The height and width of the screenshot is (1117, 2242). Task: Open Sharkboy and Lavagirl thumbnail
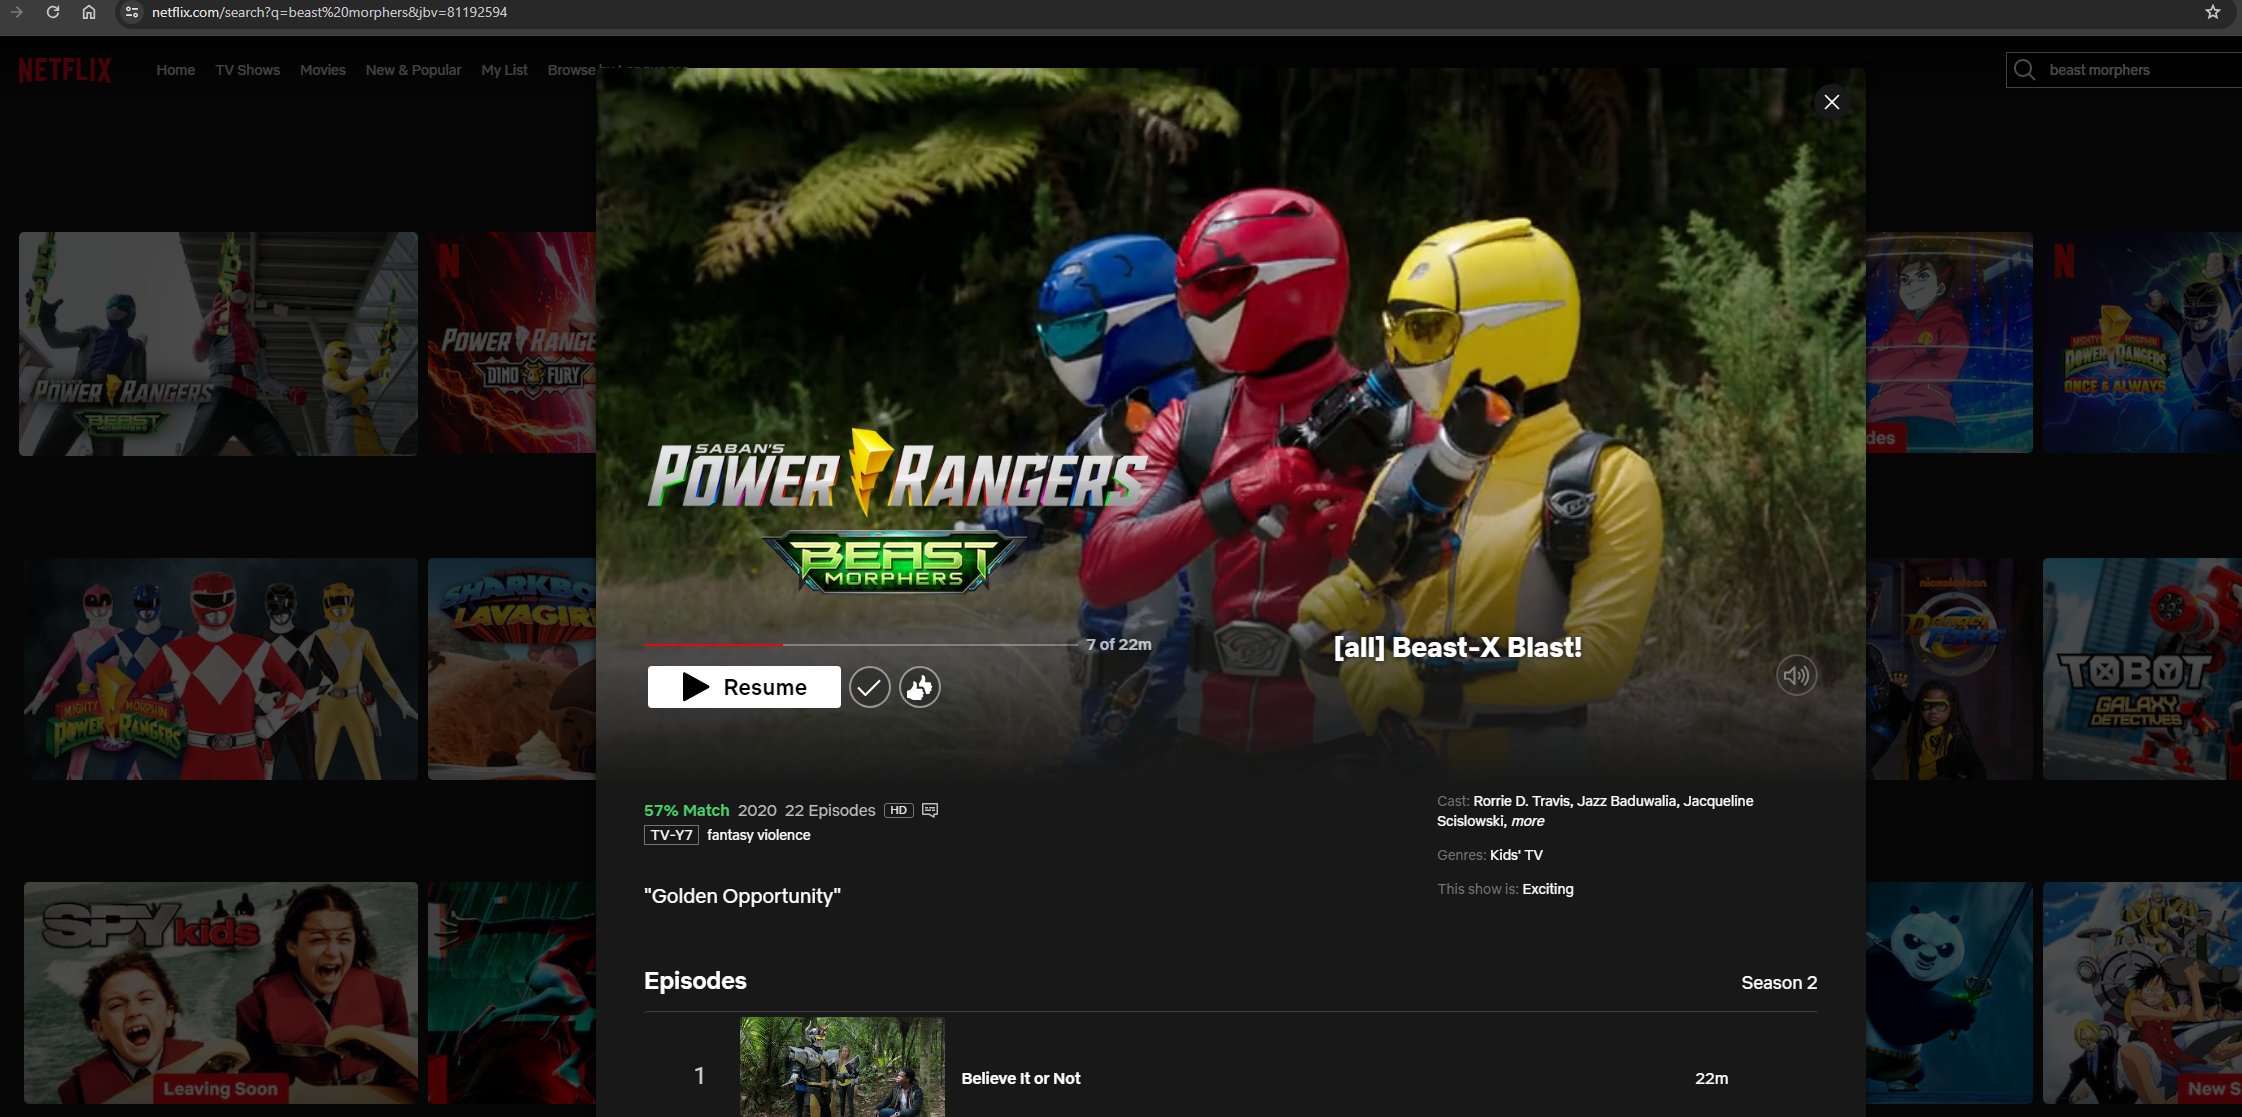(512, 669)
